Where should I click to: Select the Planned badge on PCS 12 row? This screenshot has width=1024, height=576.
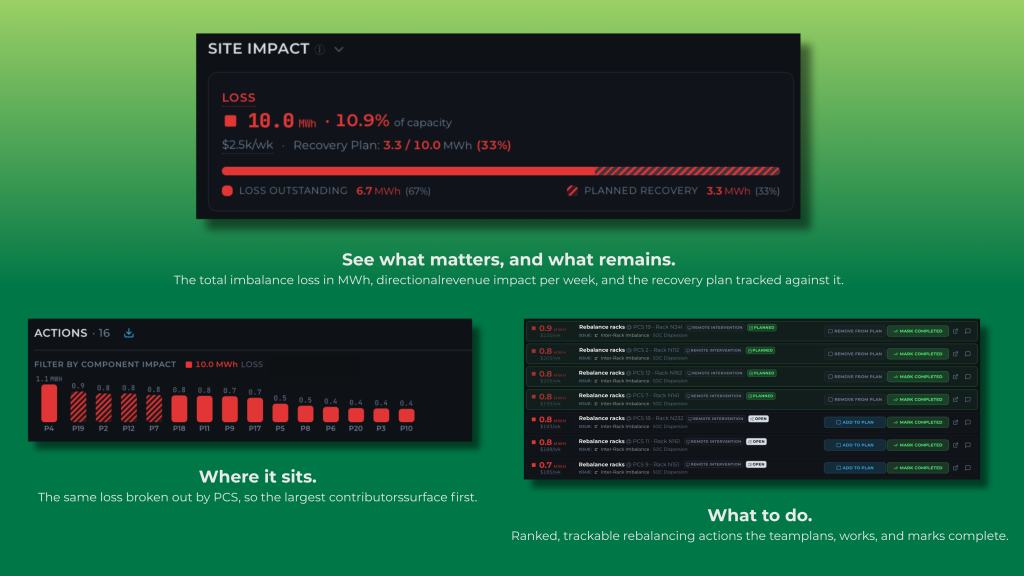[x=761, y=373]
